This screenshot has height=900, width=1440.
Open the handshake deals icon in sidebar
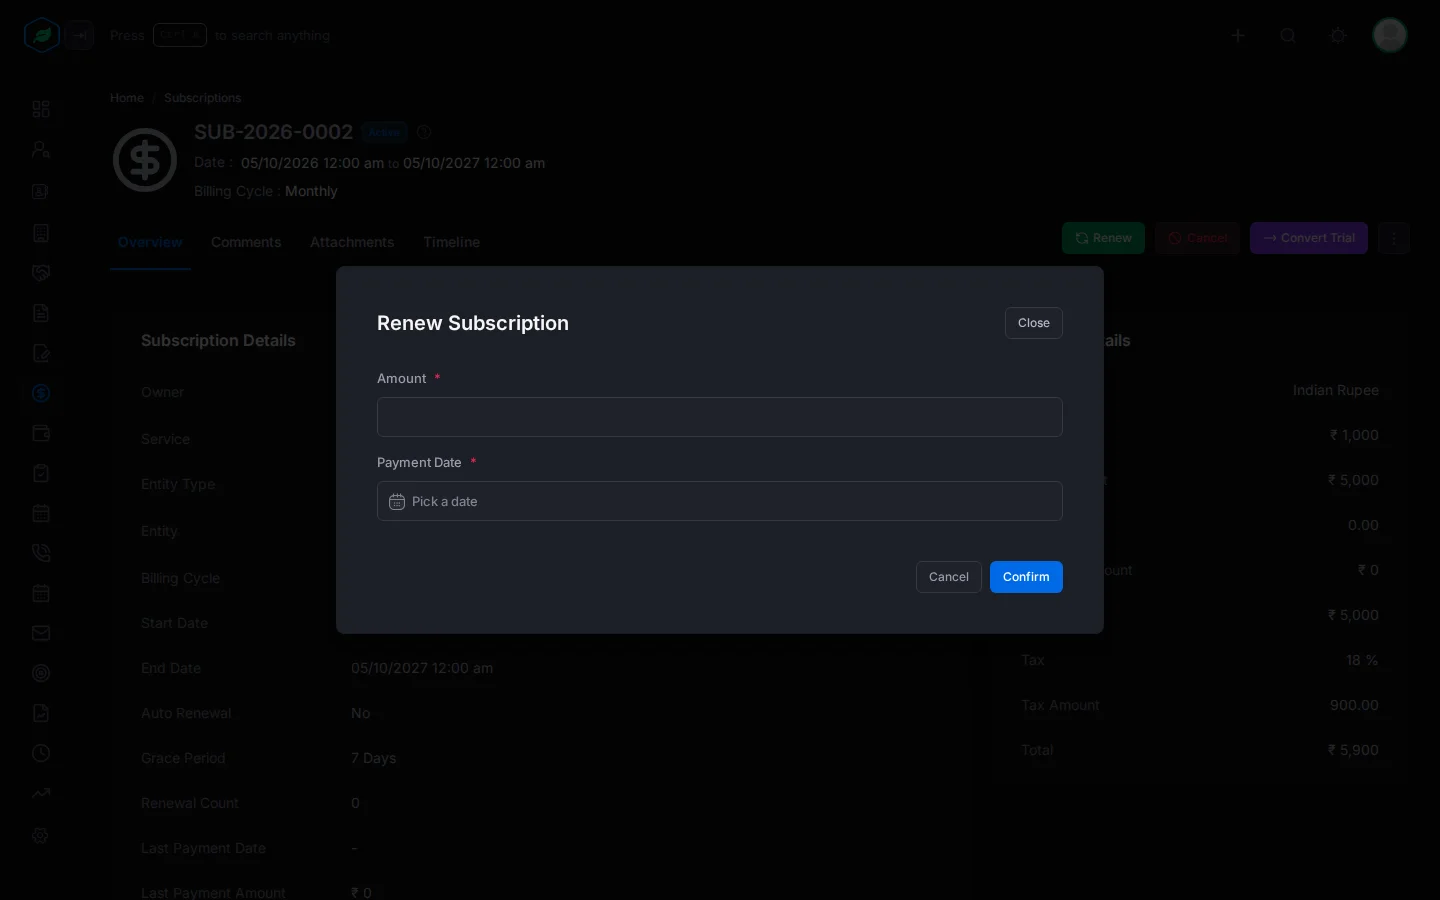[x=41, y=273]
